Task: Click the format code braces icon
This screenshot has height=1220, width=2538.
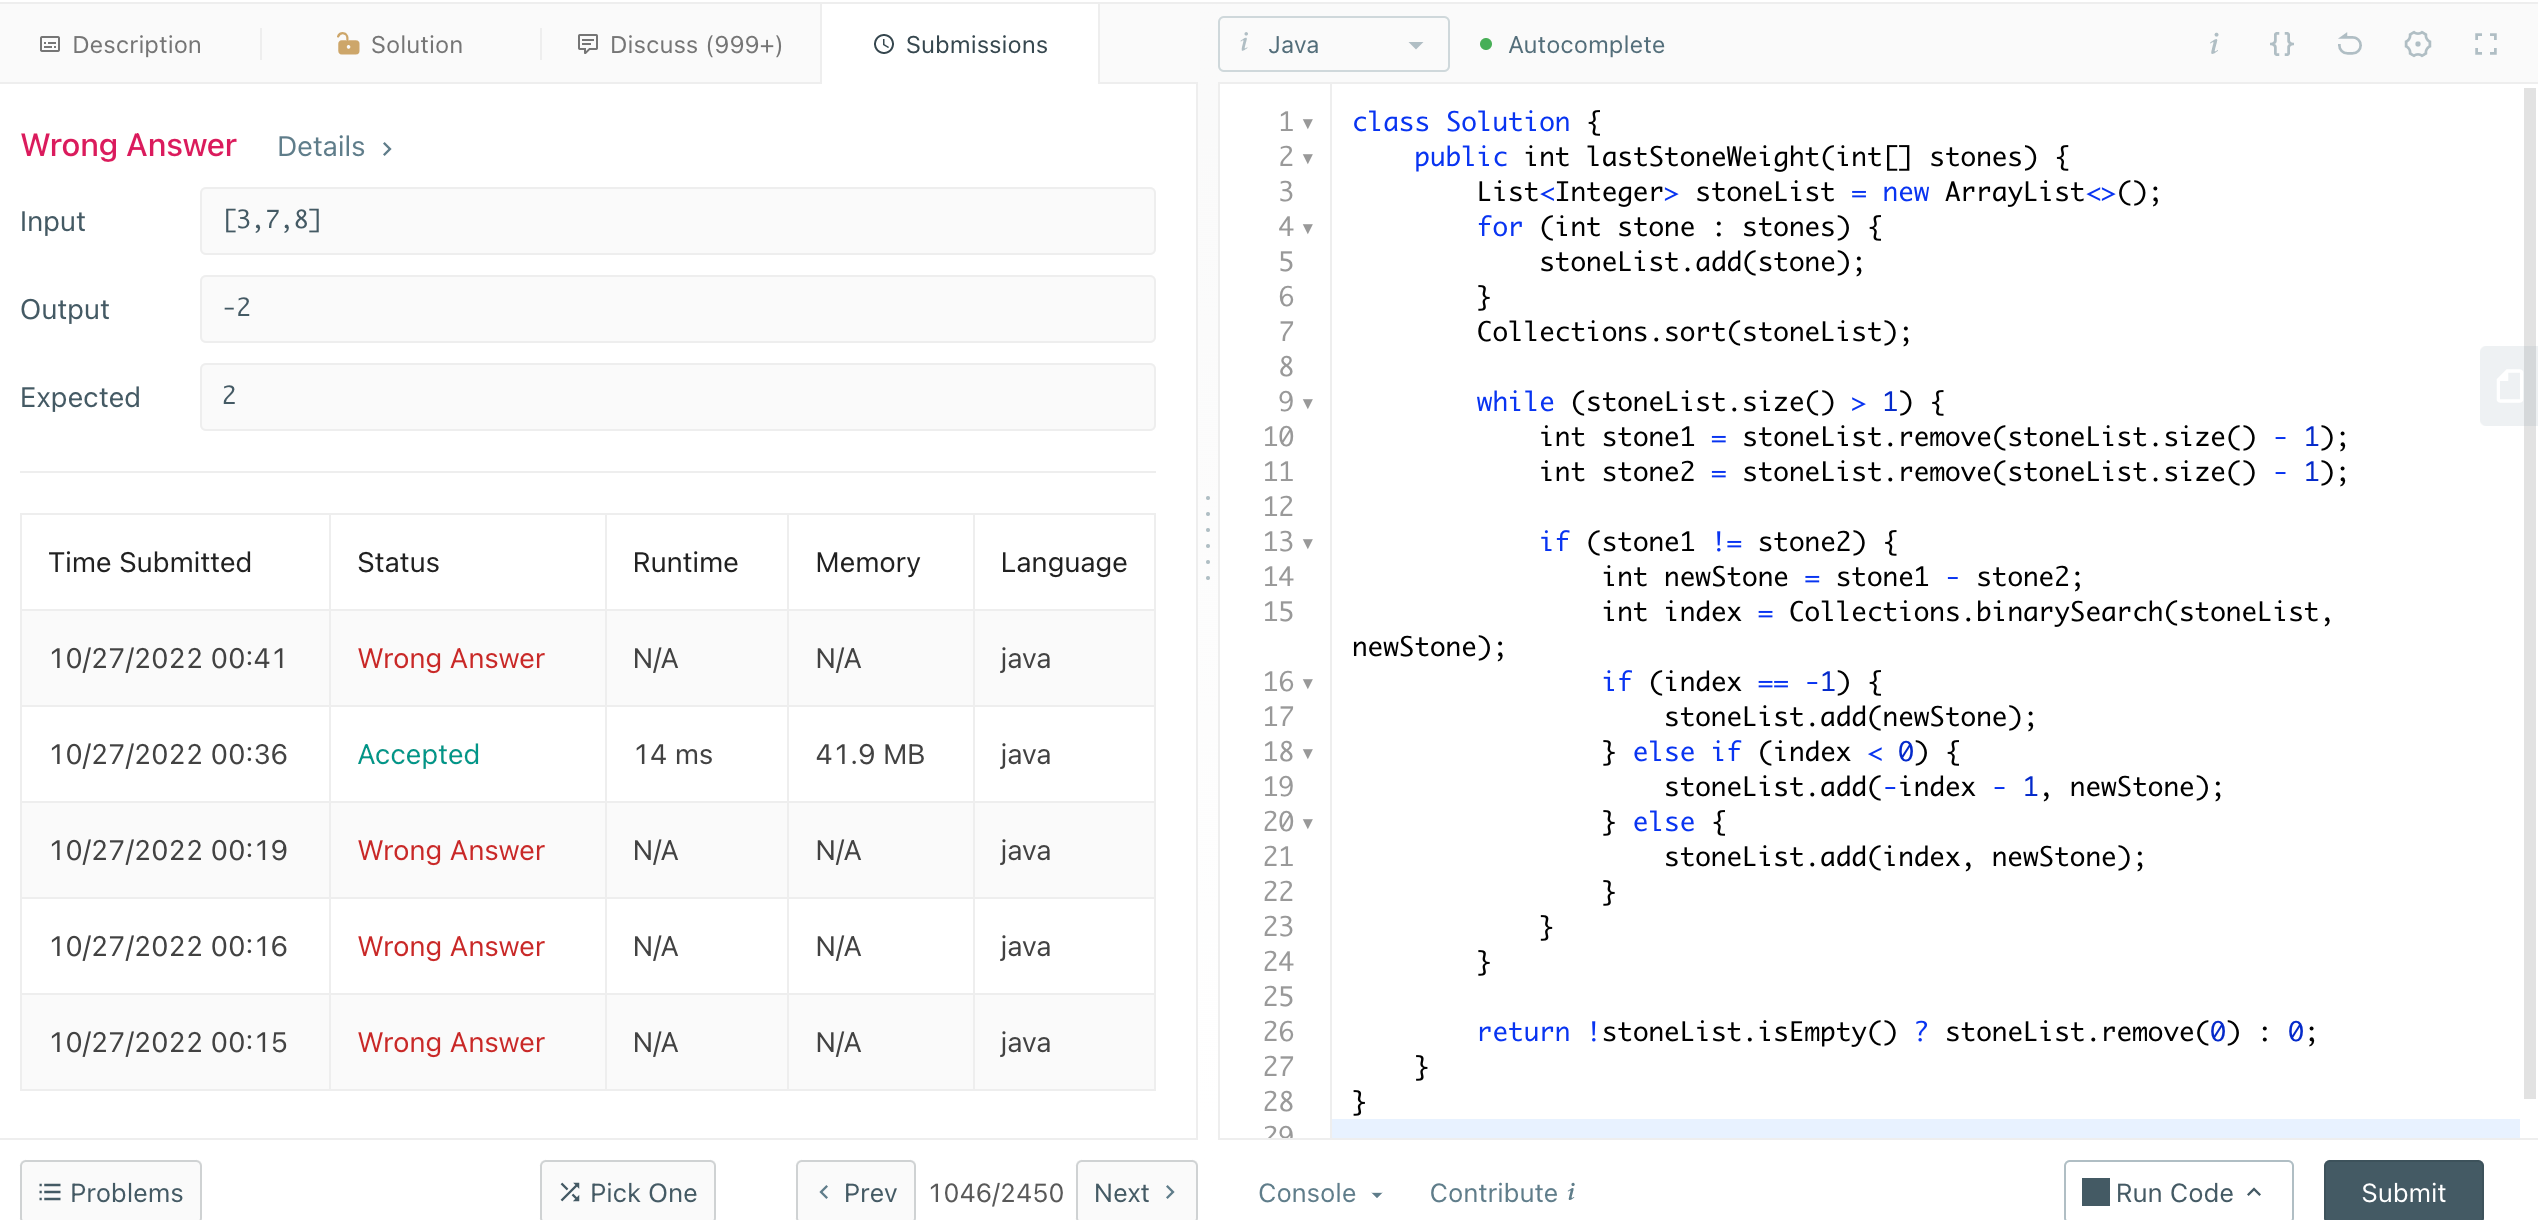Action: pyautogui.click(x=2281, y=44)
